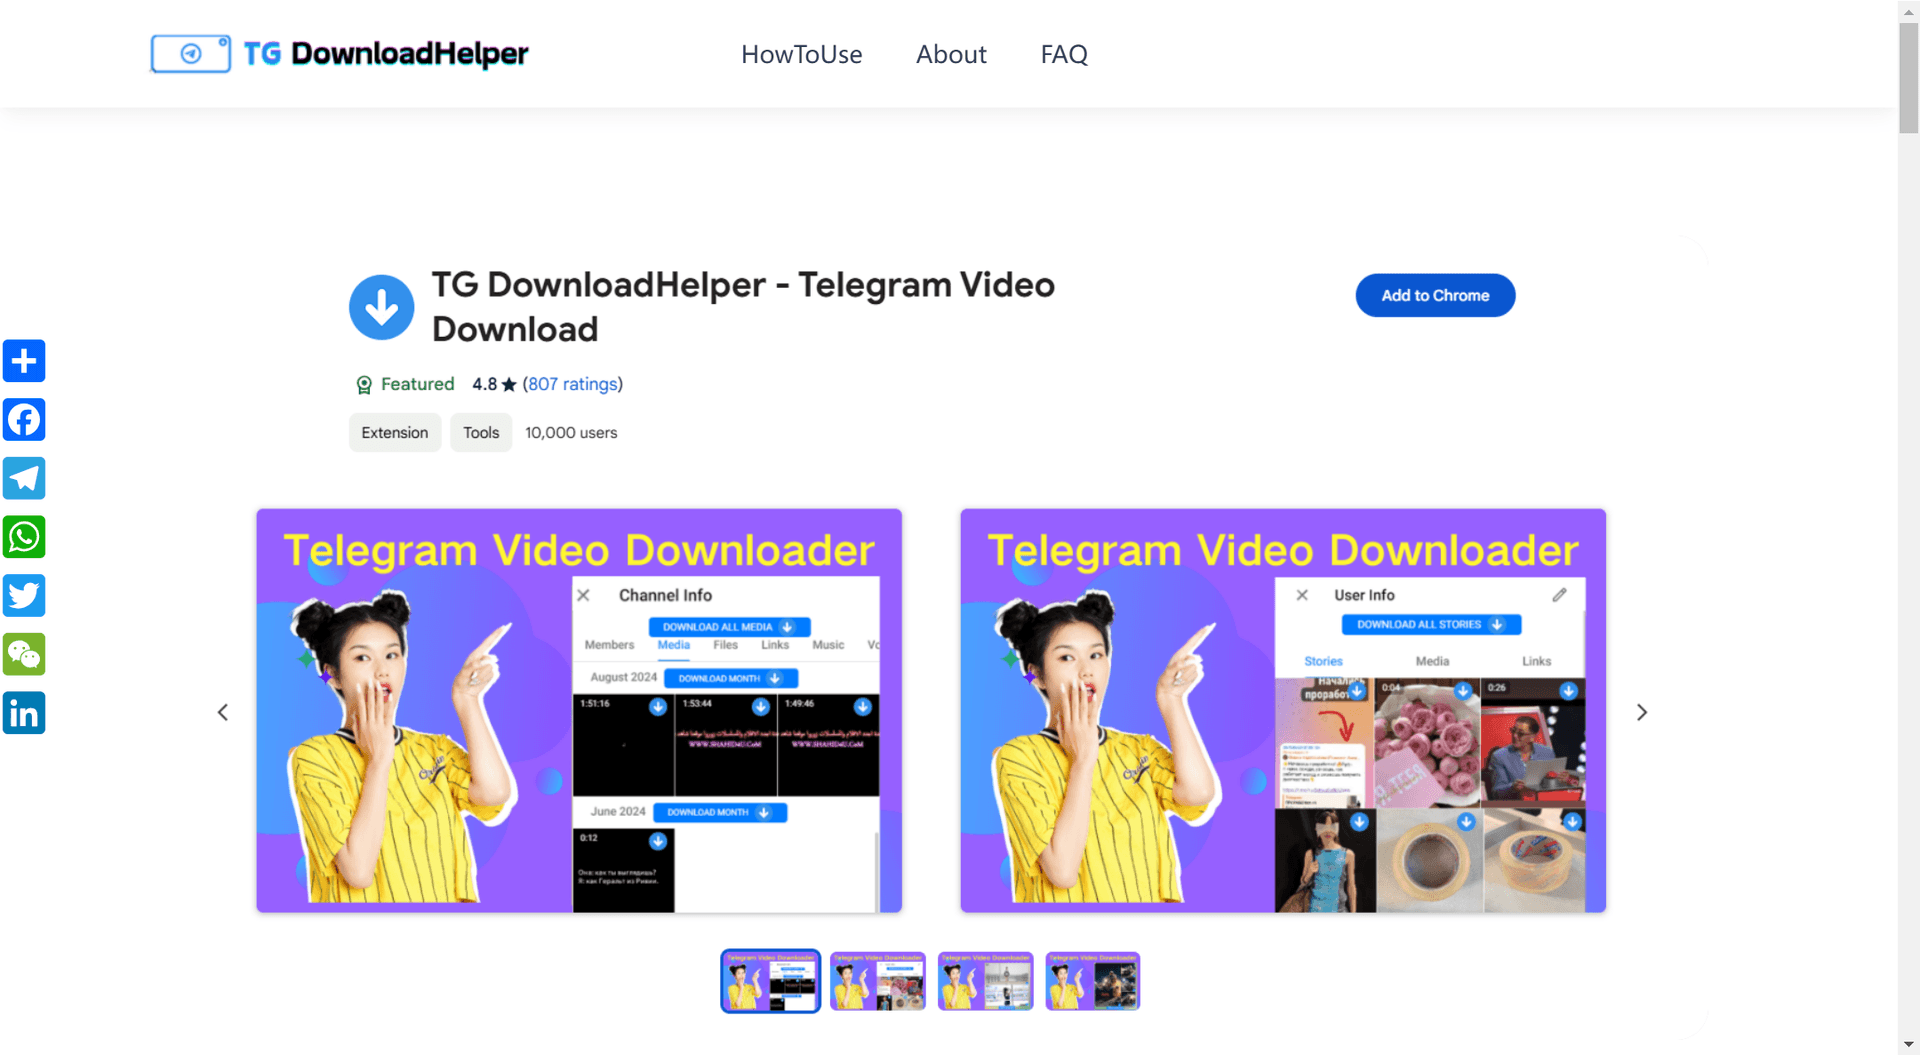
Task: Share on Twitter using sidebar icon
Action: pos(24,596)
